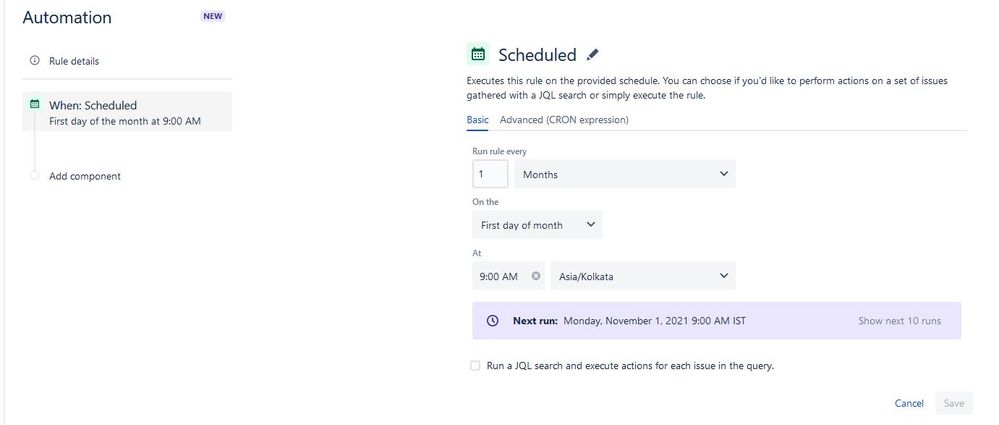Click the Save button
Image resolution: width=999 pixels, height=425 pixels.
954,403
